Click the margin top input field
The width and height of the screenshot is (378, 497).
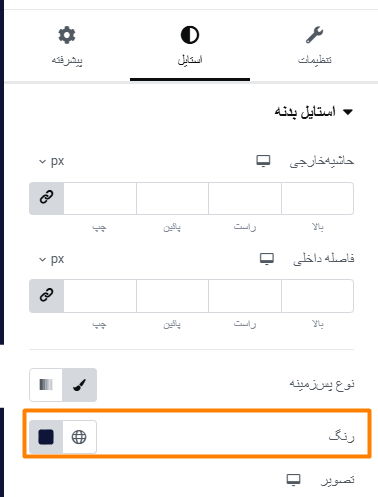point(317,198)
